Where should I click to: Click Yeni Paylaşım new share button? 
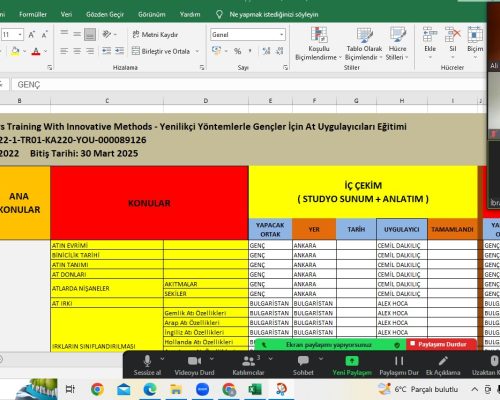352,365
